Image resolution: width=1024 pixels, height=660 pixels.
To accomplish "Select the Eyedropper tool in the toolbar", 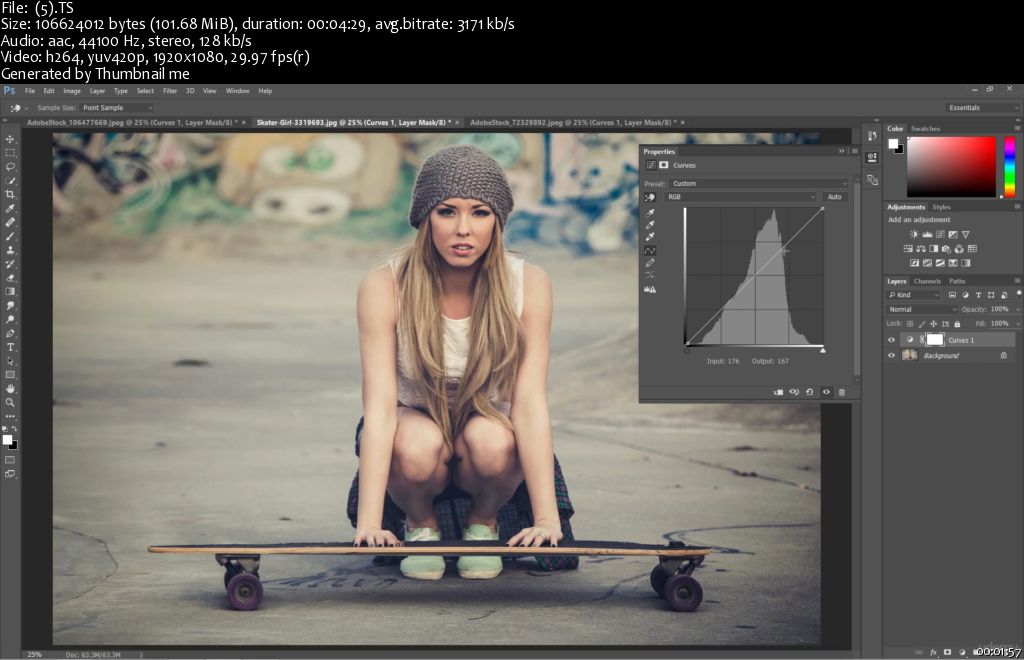I will tap(10, 208).
